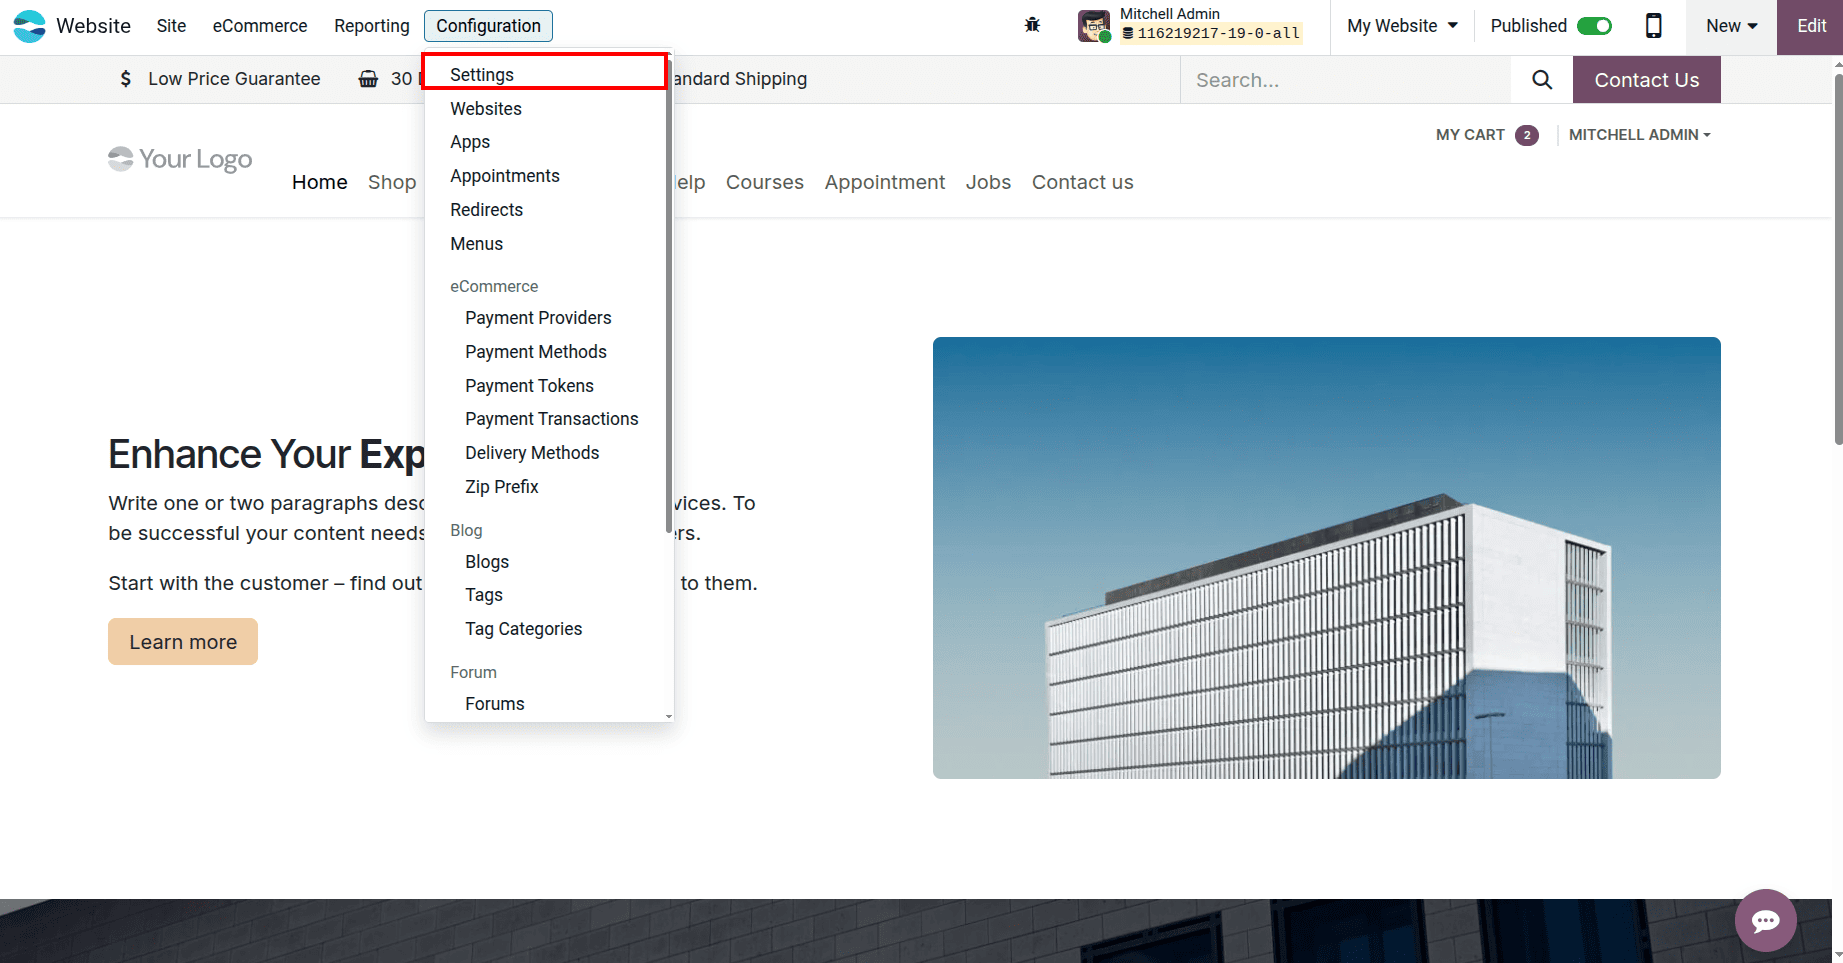The width and height of the screenshot is (1843, 963).
Task: Go to Home page link
Action: [x=320, y=182]
